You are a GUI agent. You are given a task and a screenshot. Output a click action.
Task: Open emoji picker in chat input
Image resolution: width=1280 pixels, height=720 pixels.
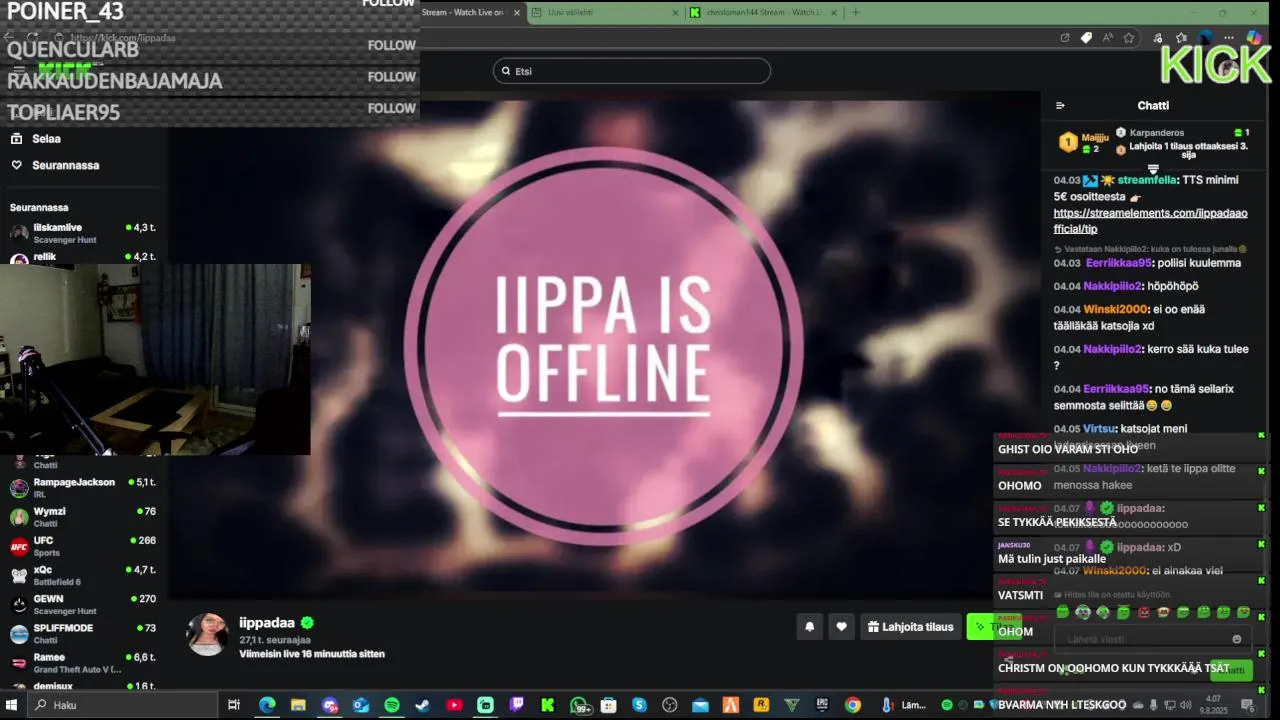pyautogui.click(x=1237, y=639)
